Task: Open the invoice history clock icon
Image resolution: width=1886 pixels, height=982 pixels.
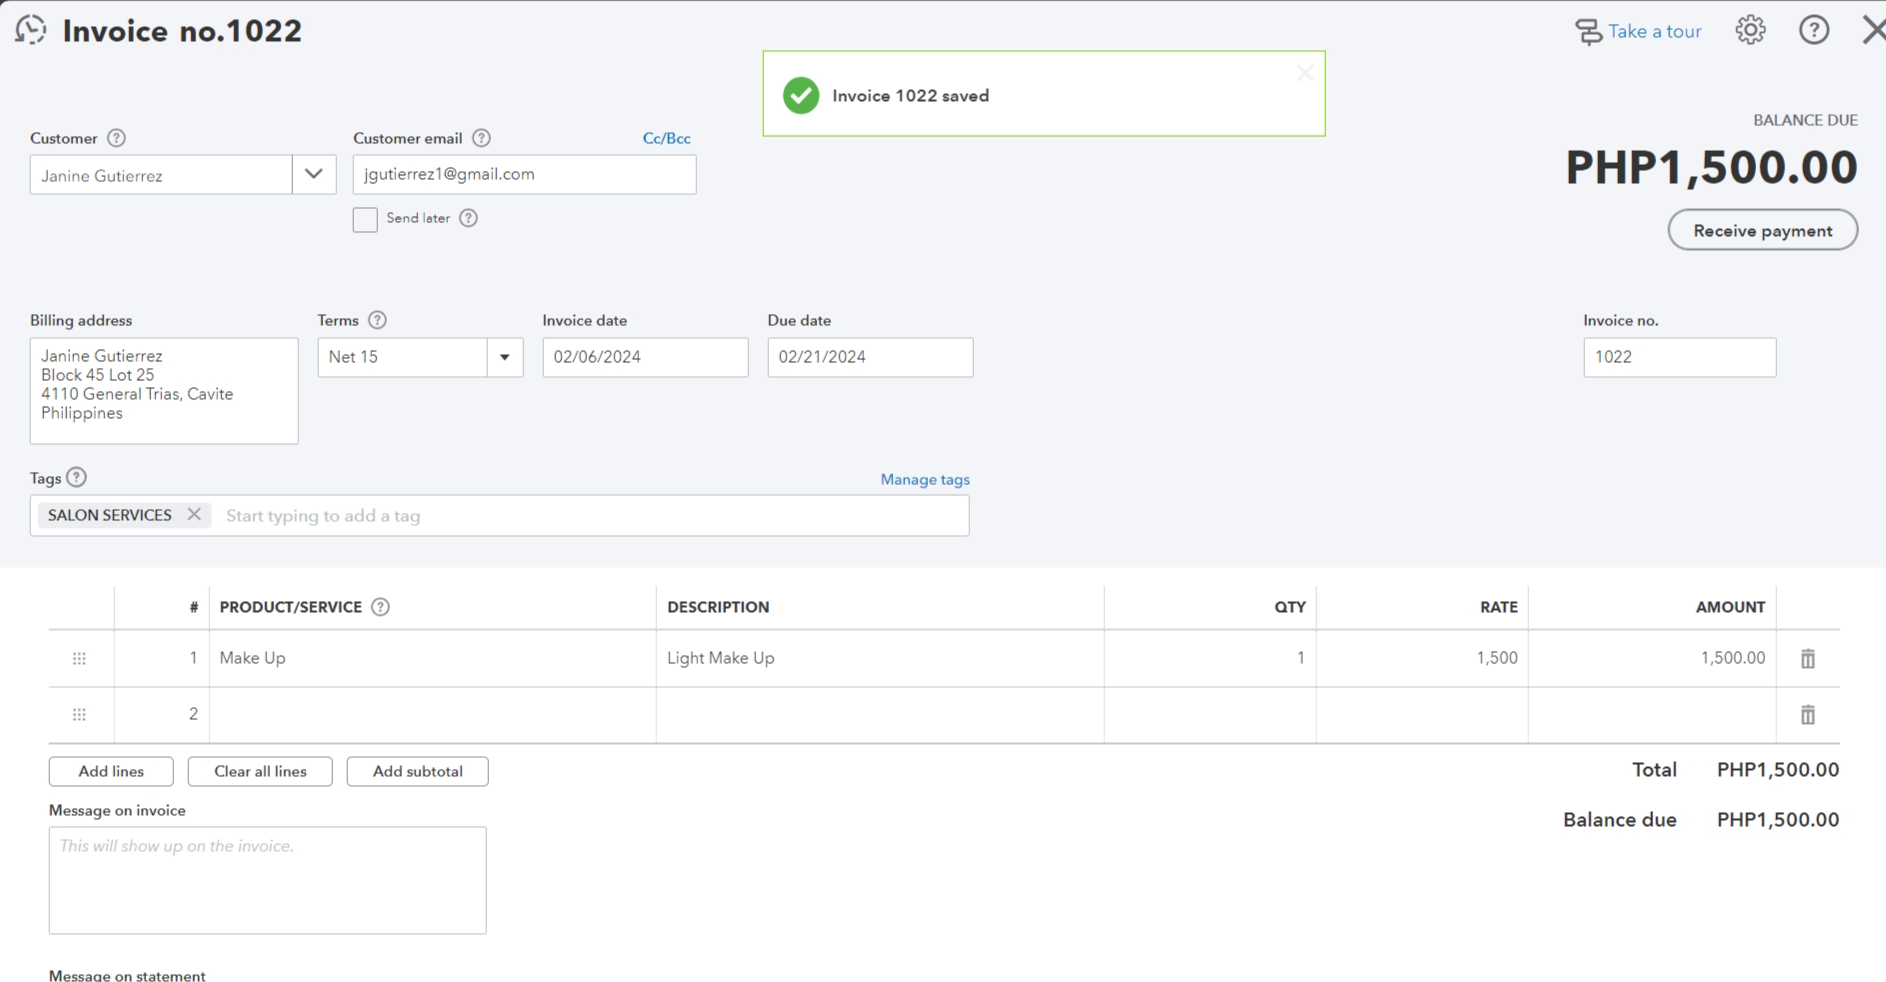Action: click(x=31, y=30)
